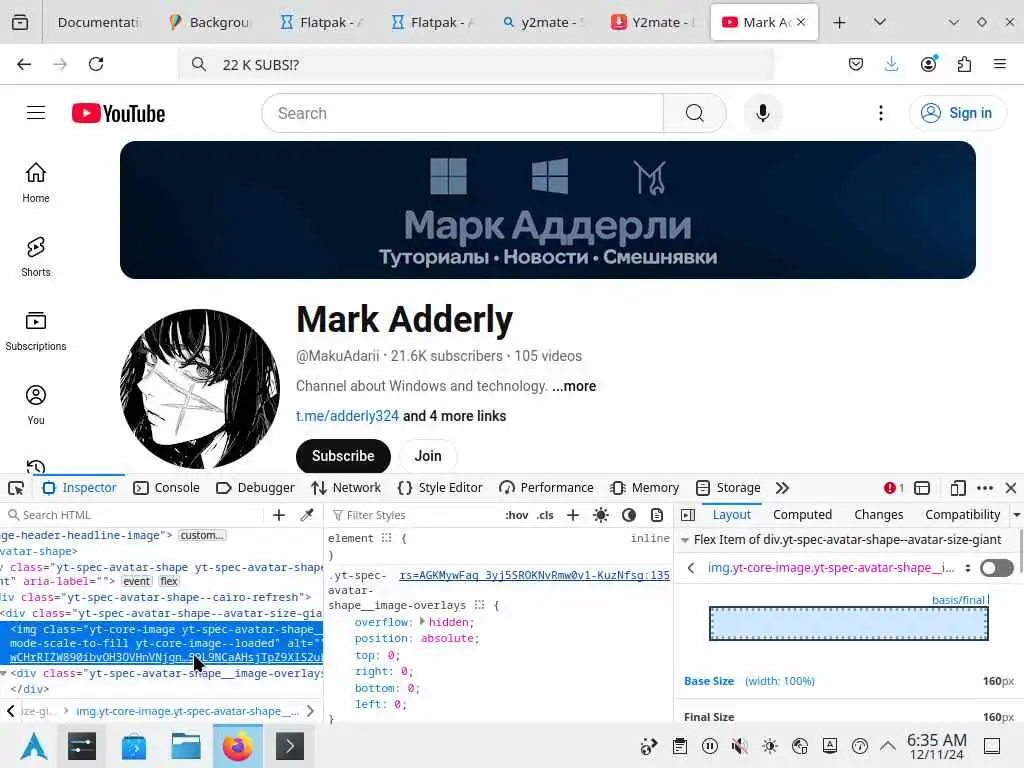Toggle print media simulation

[657, 515]
